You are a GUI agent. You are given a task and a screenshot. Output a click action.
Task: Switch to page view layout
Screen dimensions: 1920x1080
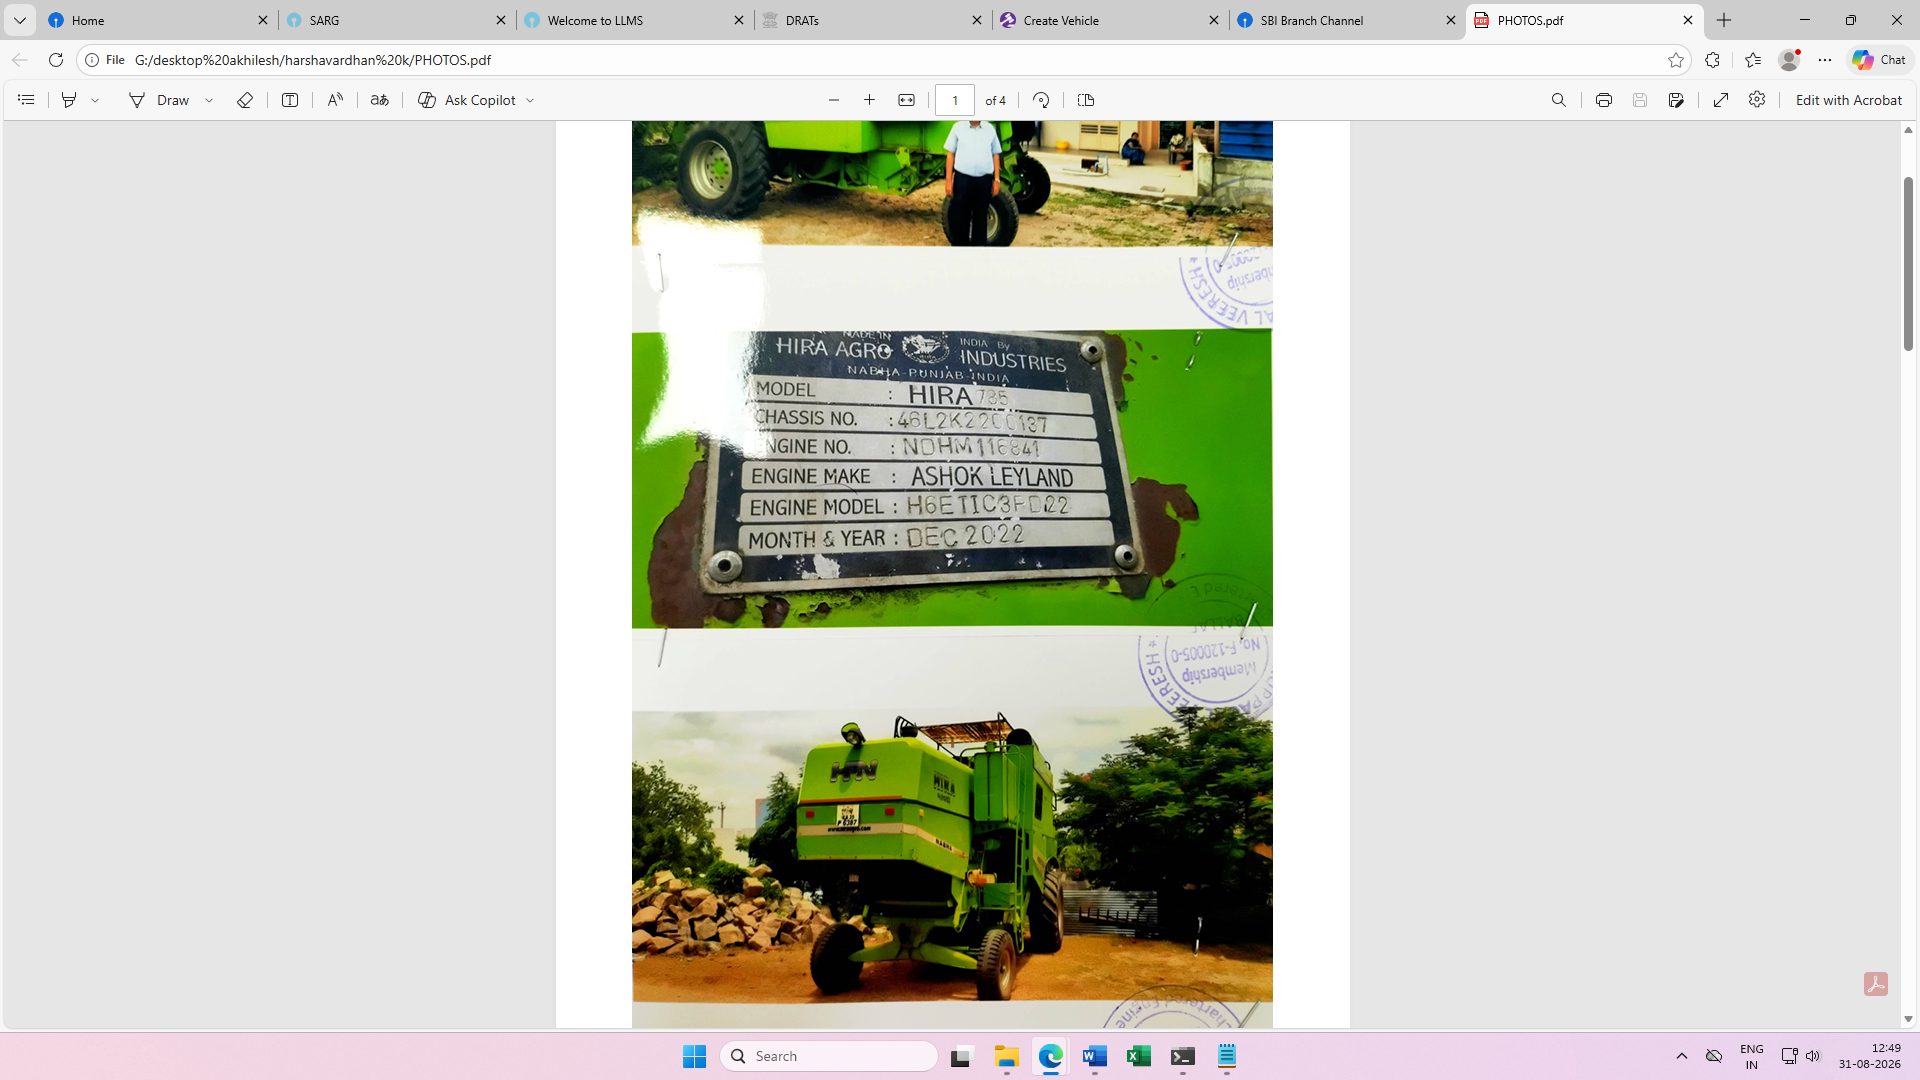coord(1086,100)
